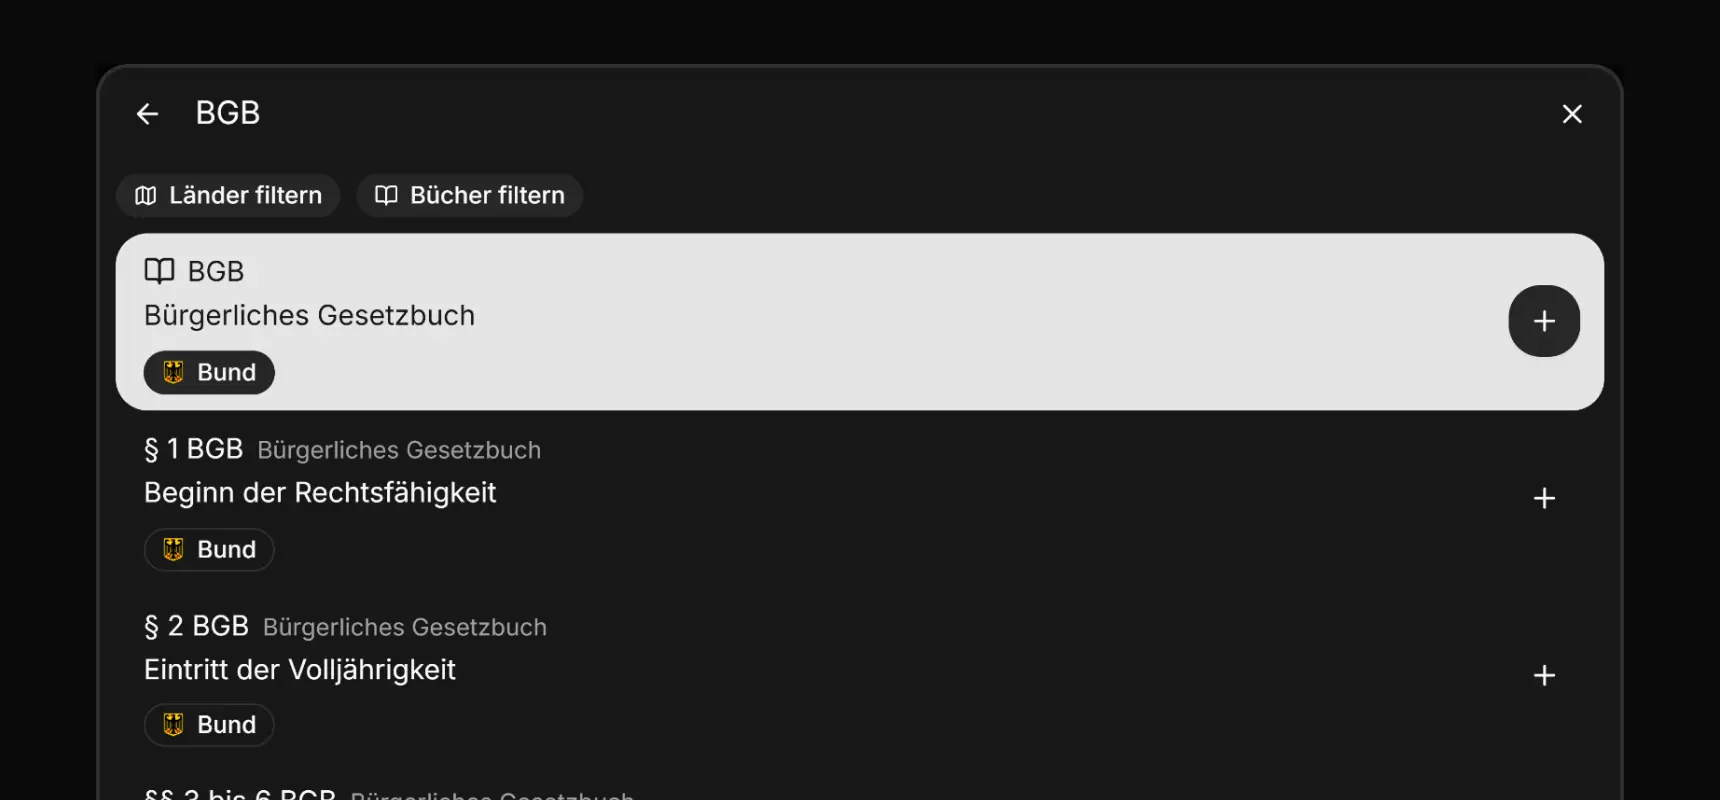Dismiss the search dialog with the X
Screen dimensions: 1720x800
pos(1572,113)
